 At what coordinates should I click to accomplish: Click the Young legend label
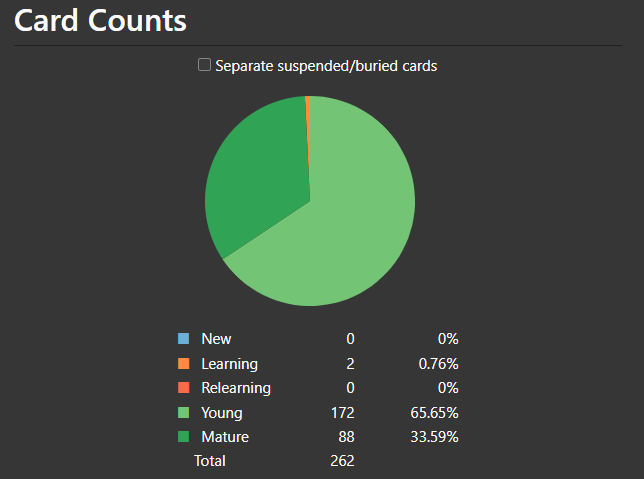point(222,412)
